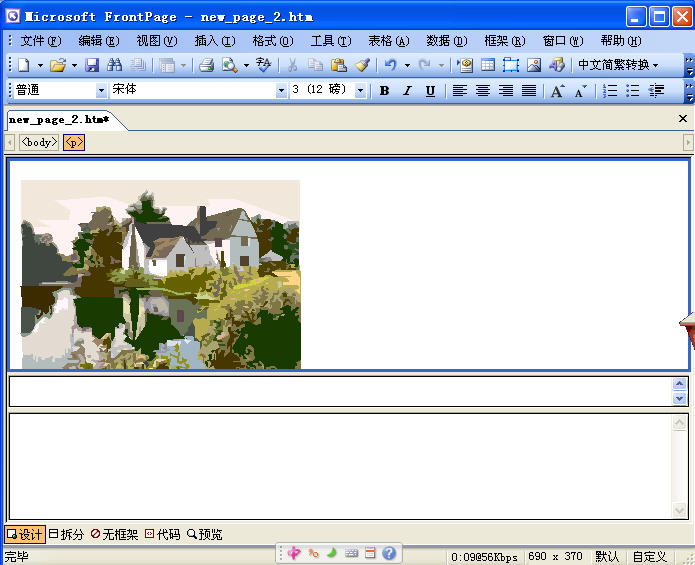This screenshot has height=565, width=695.
Task: Undo the last action
Action: (390, 65)
